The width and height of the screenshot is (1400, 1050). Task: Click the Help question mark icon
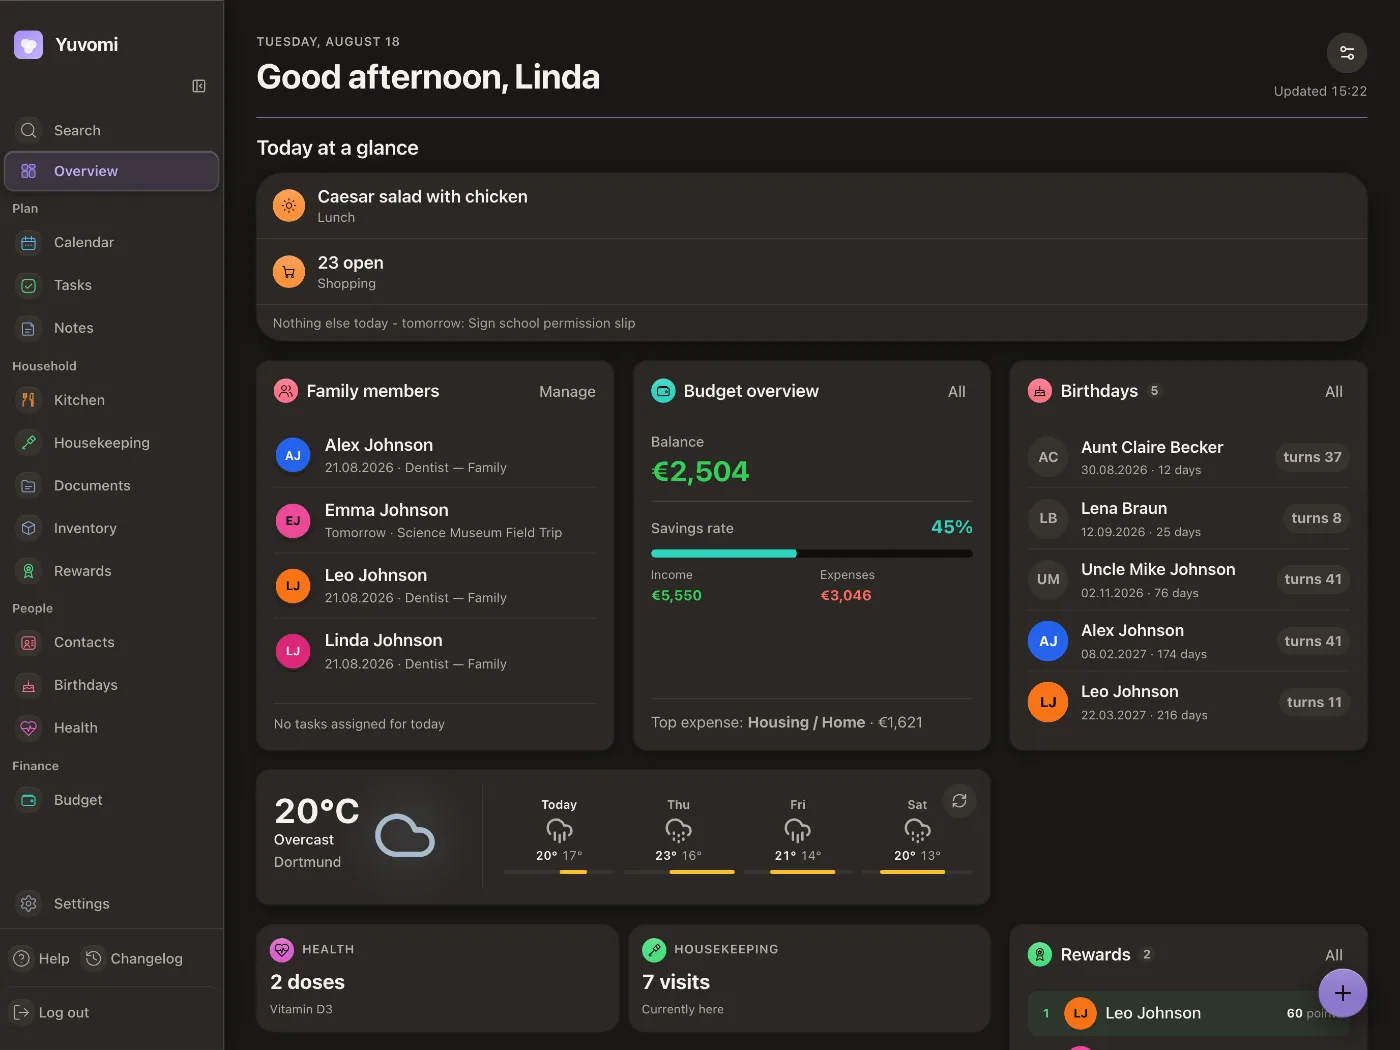coord(21,959)
